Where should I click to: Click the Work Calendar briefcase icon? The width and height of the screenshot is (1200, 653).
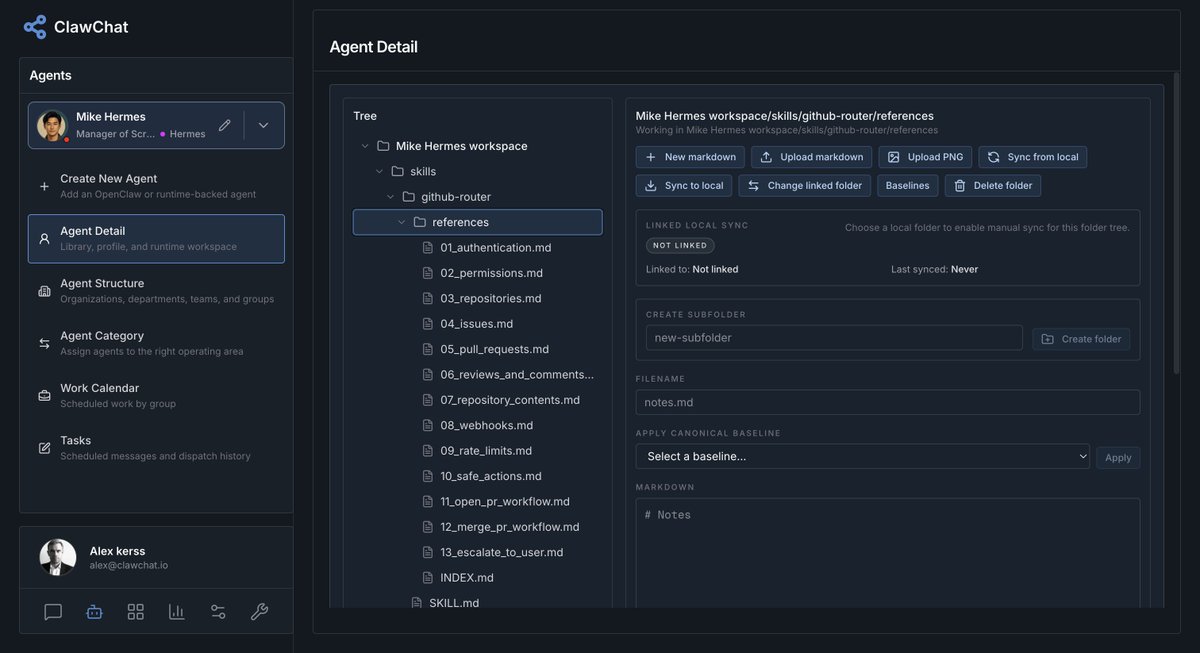click(x=44, y=395)
